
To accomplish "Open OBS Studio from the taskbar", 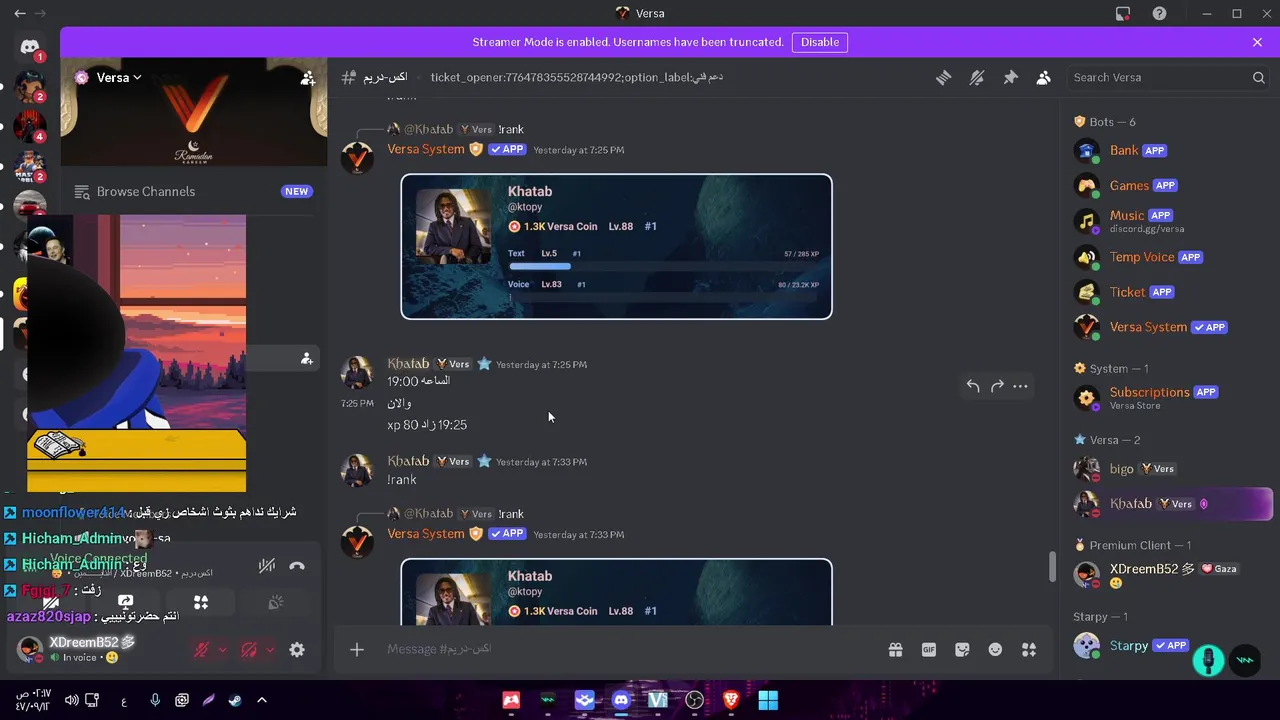I will click(694, 700).
